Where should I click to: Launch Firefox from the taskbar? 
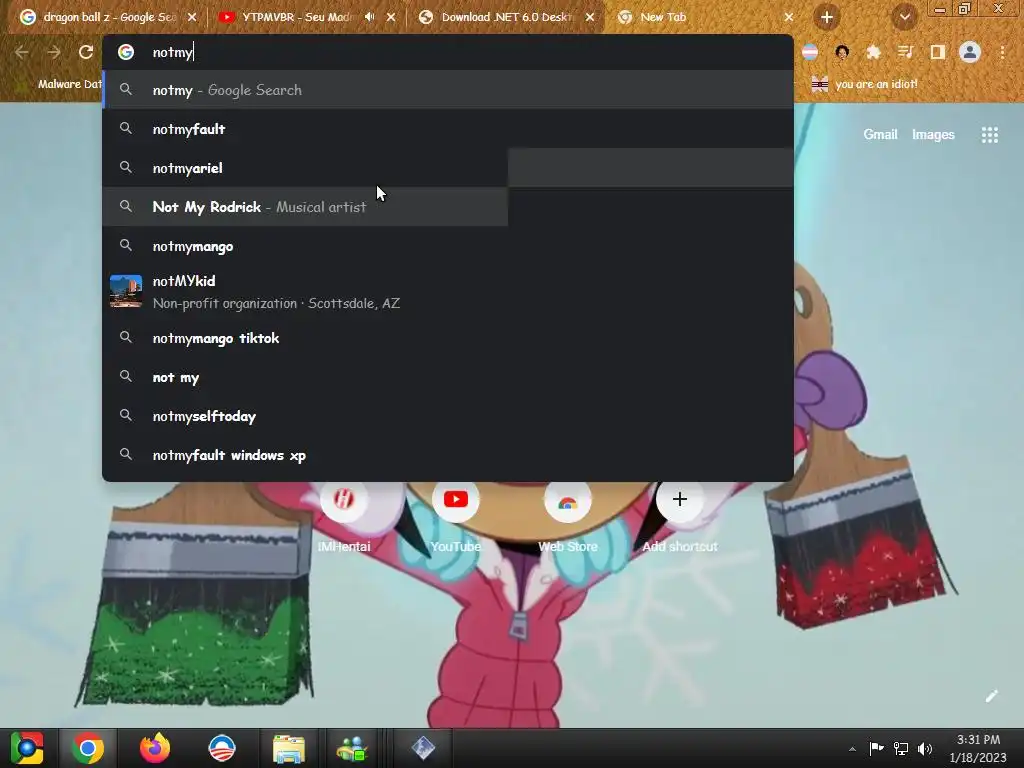tap(155, 748)
